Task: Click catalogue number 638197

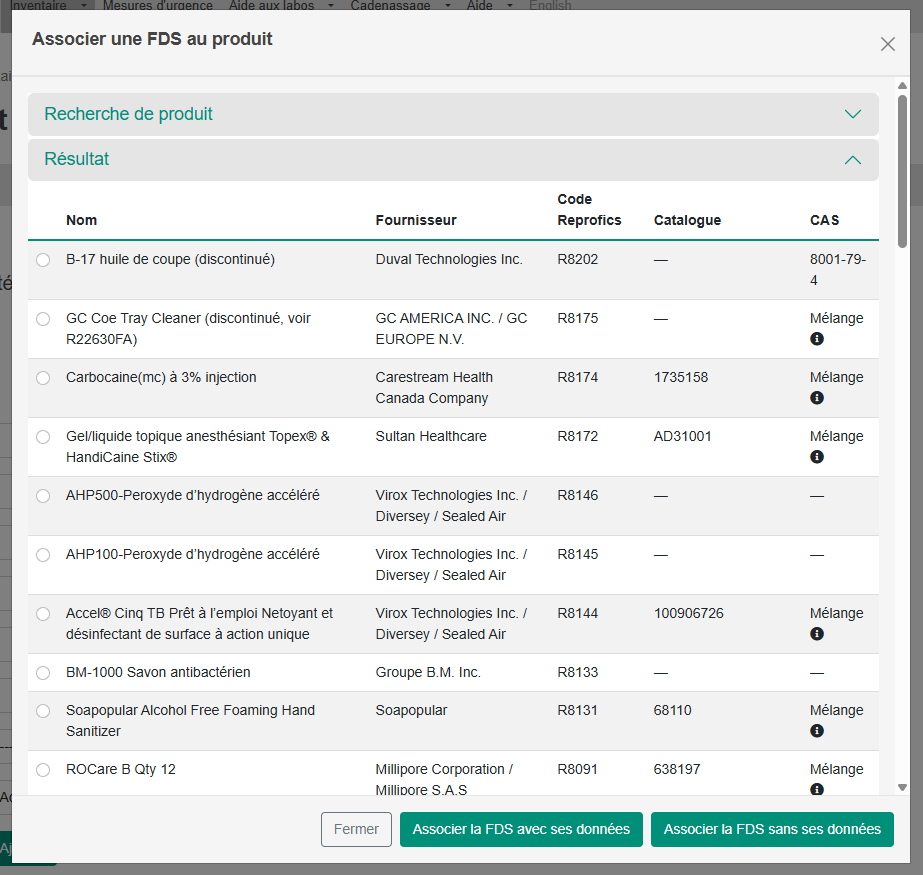Action: (x=677, y=770)
